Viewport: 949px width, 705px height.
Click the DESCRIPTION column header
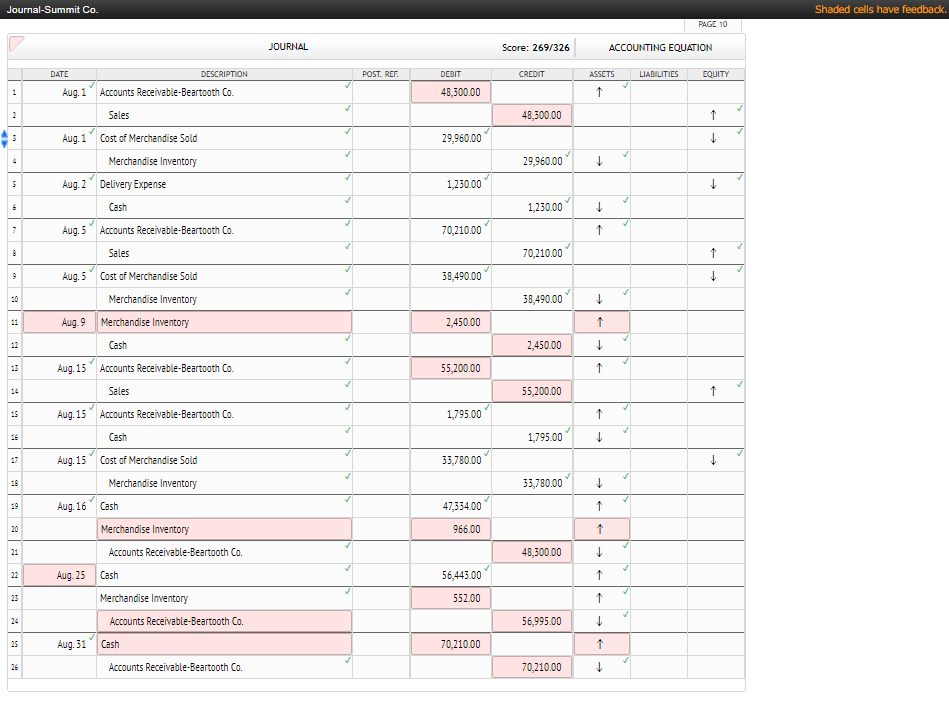[x=225, y=74]
